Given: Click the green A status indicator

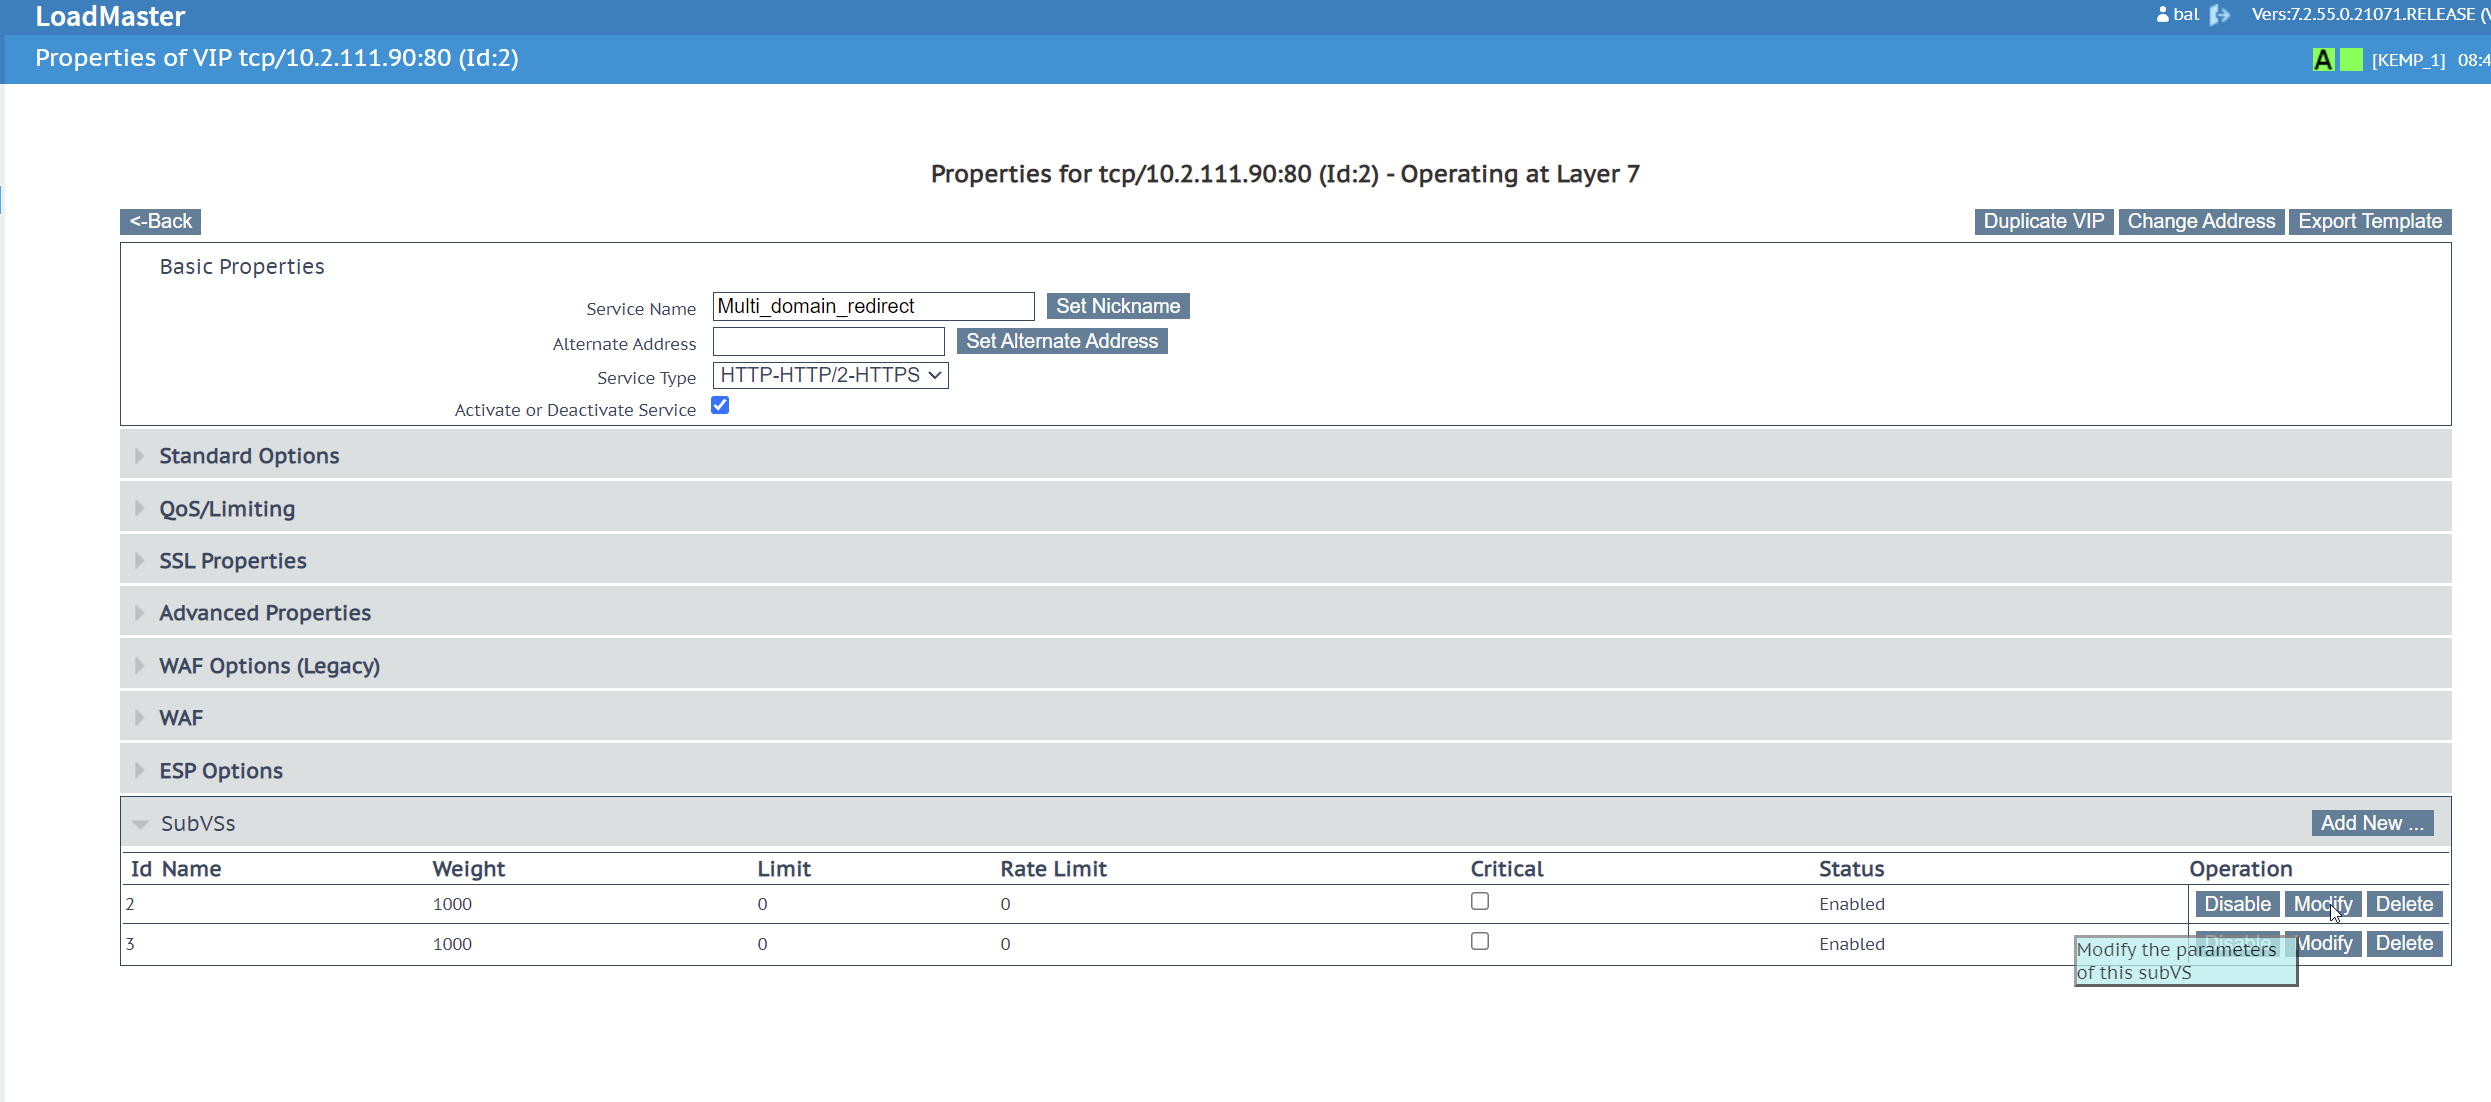Looking at the screenshot, I should click(2324, 60).
